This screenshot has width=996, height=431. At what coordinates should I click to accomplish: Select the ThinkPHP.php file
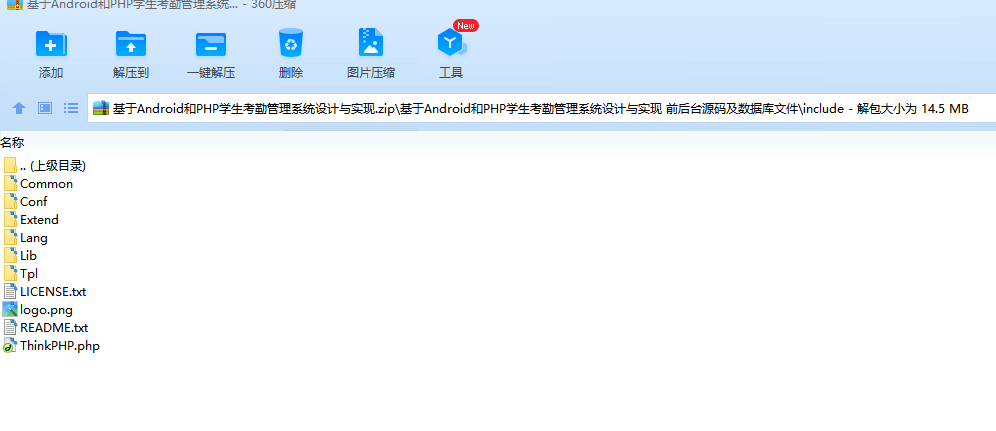(51, 346)
